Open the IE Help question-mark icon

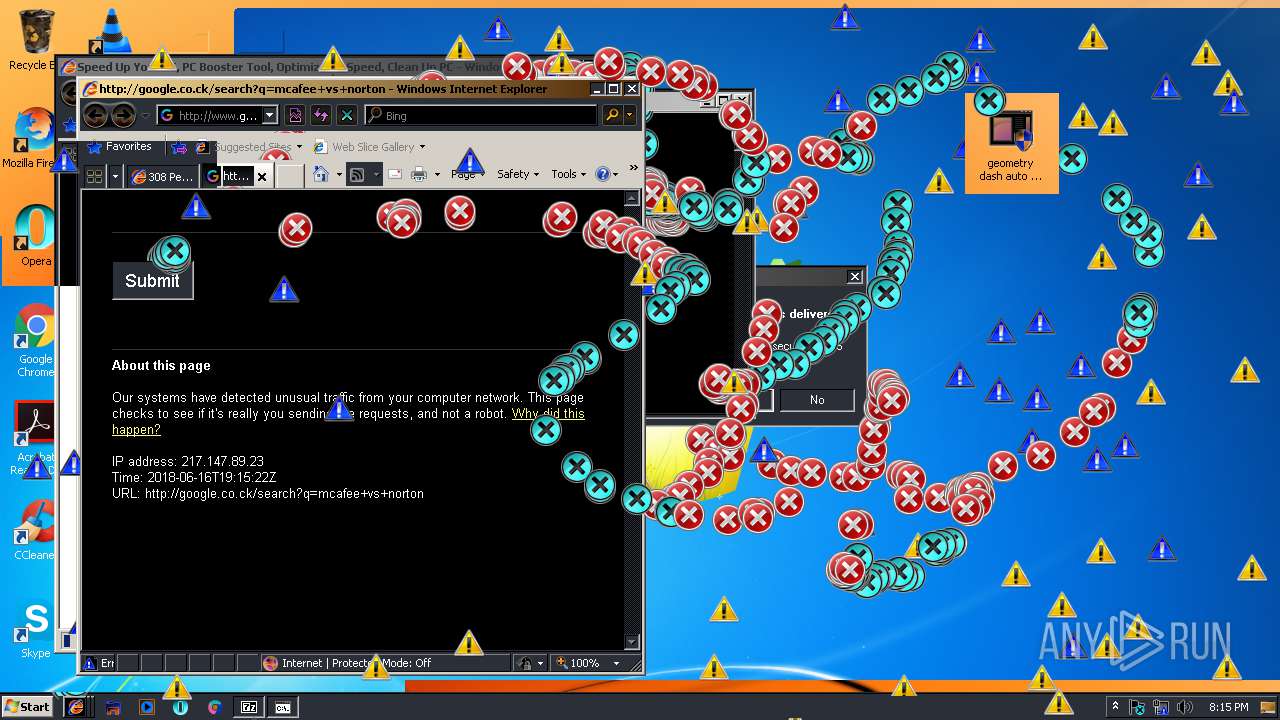(x=602, y=174)
